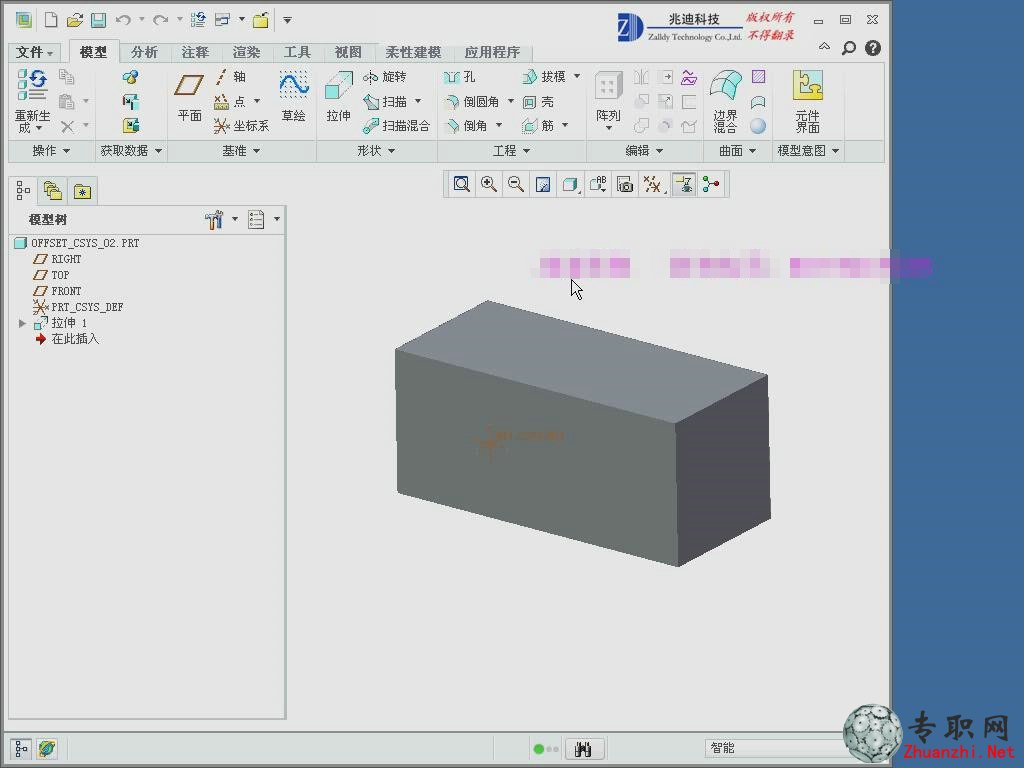Click the Zoom In icon in view toolbar
This screenshot has height=768, width=1024.
[488, 185]
